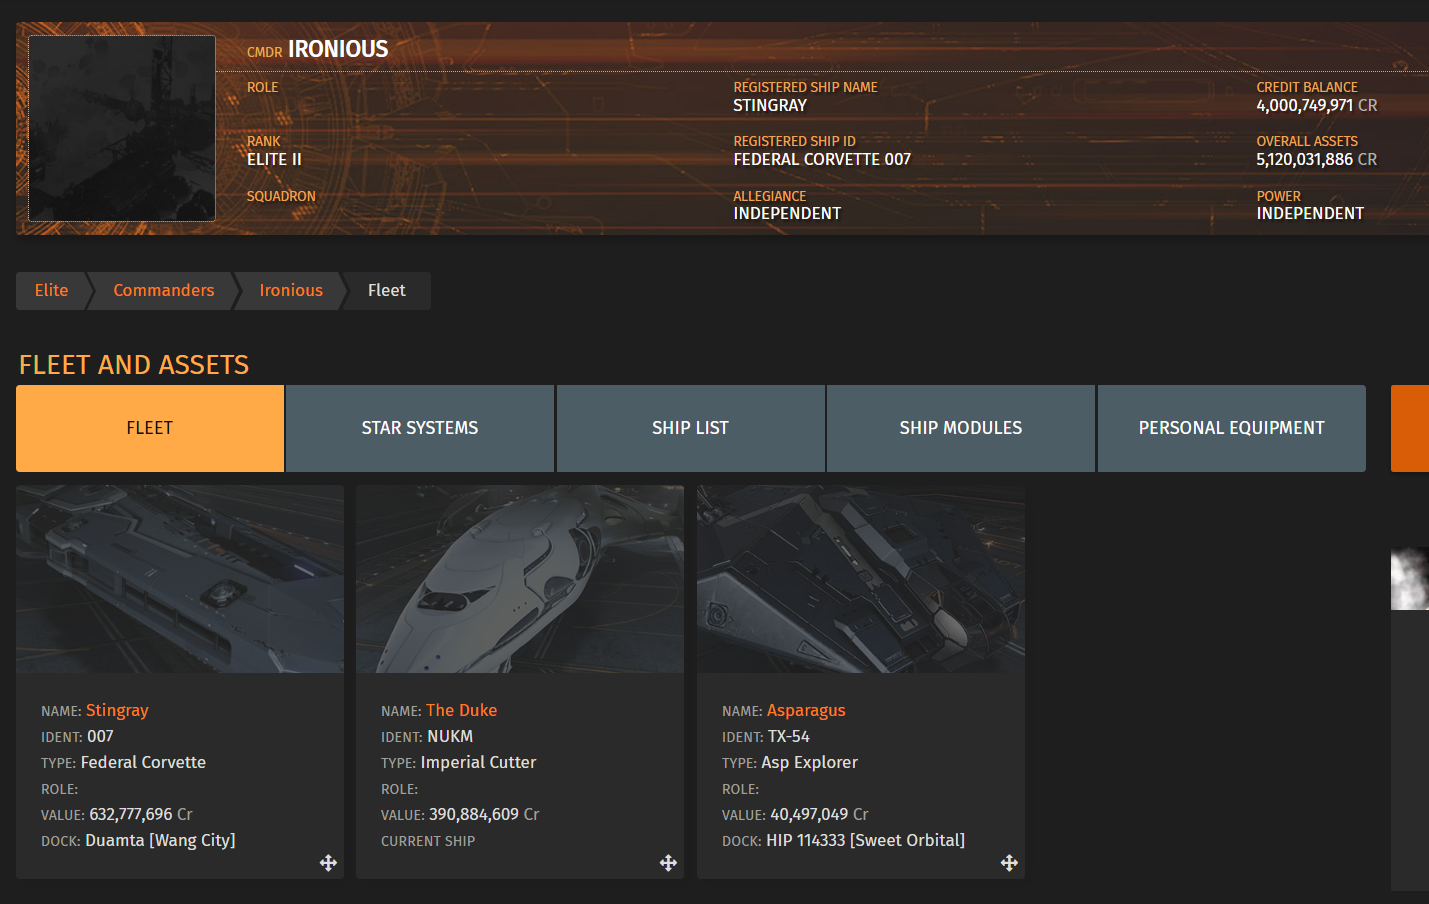The width and height of the screenshot is (1429, 904).
Task: Click The Duke value 390,884,609 Cr
Action: coord(484,814)
